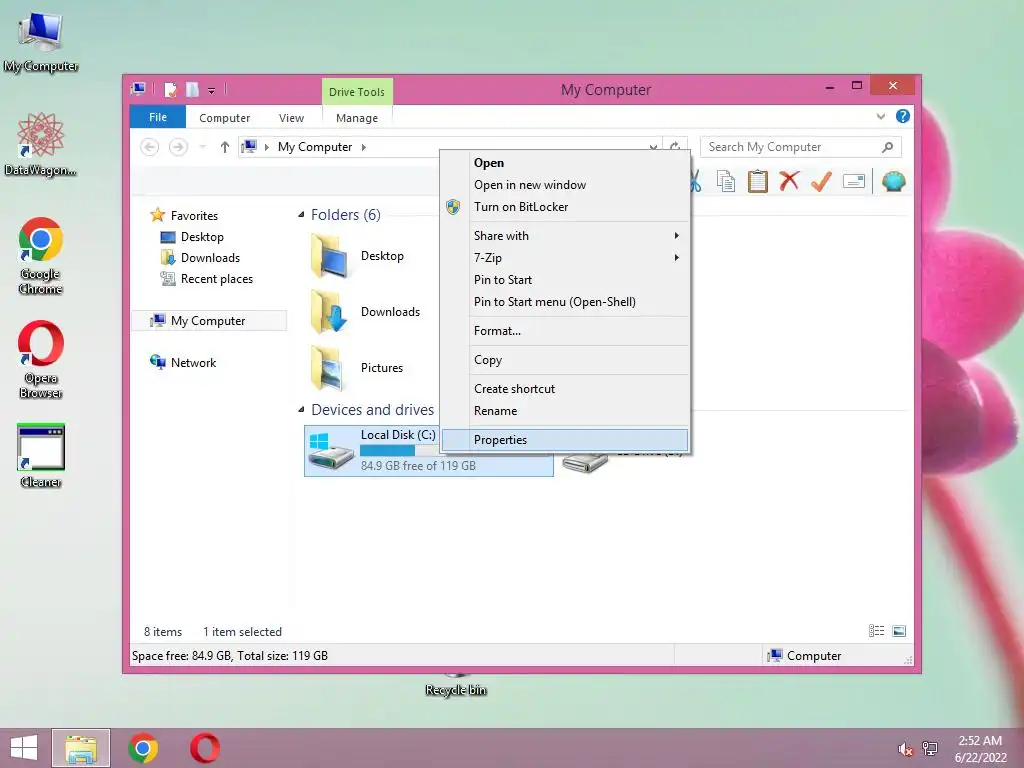
Task: Click the Back navigation arrow
Action: [x=150, y=147]
